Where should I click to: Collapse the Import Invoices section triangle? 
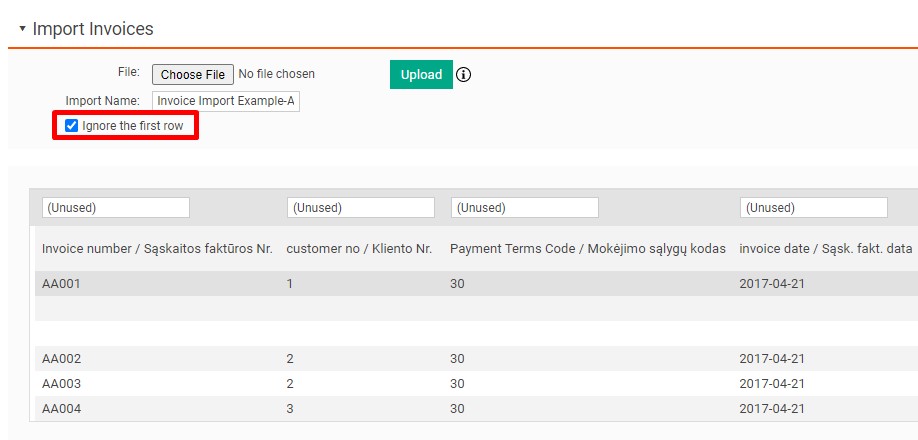coord(22,29)
